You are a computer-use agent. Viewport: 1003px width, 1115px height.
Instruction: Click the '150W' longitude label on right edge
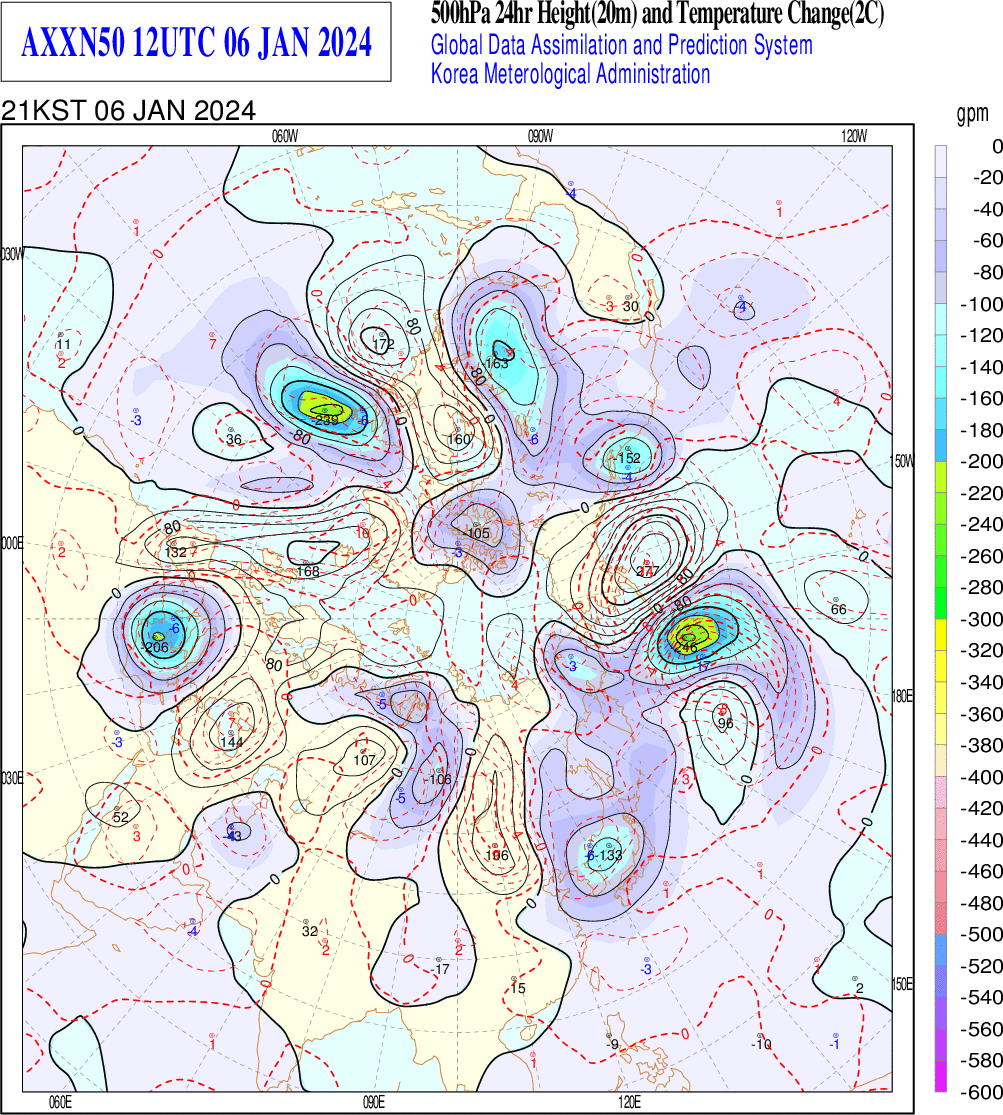[903, 462]
